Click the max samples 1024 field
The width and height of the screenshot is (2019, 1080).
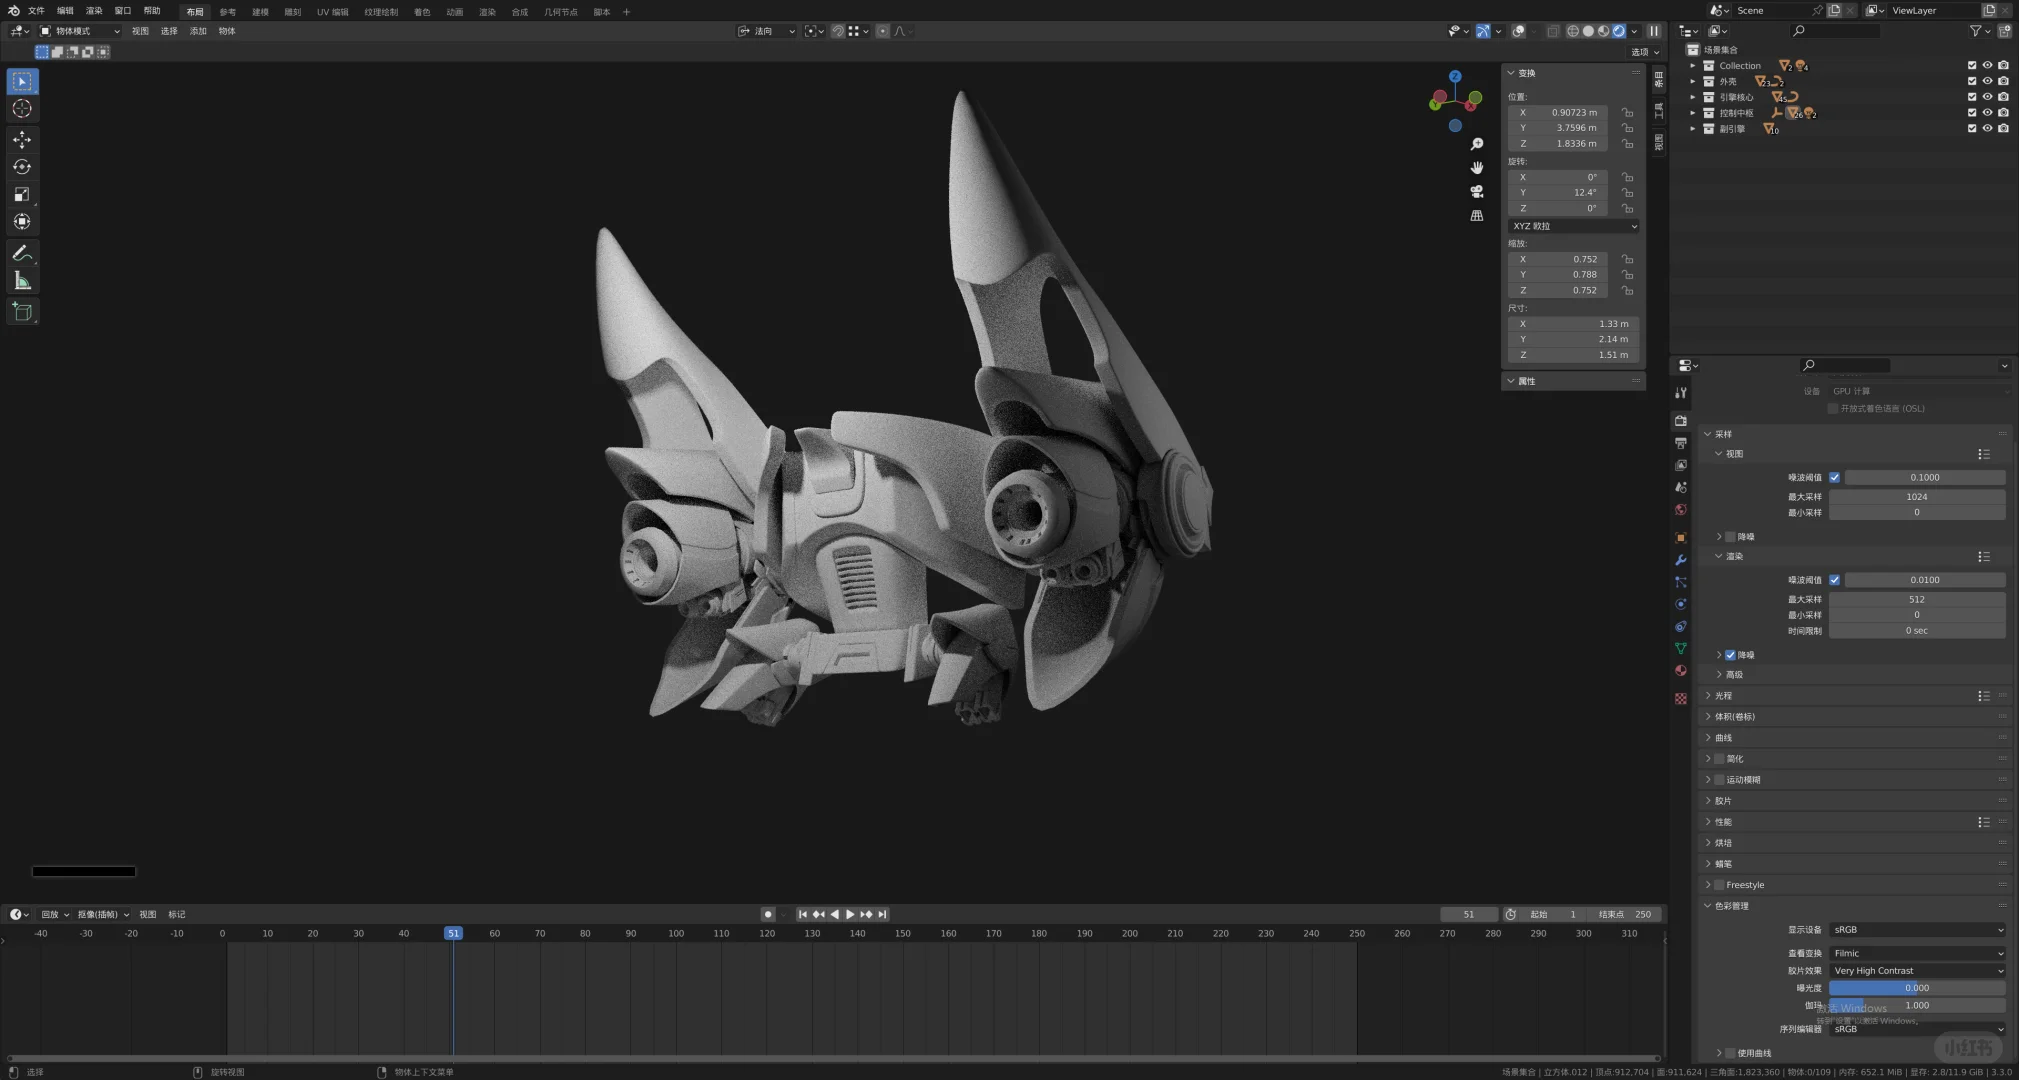tap(1916, 496)
